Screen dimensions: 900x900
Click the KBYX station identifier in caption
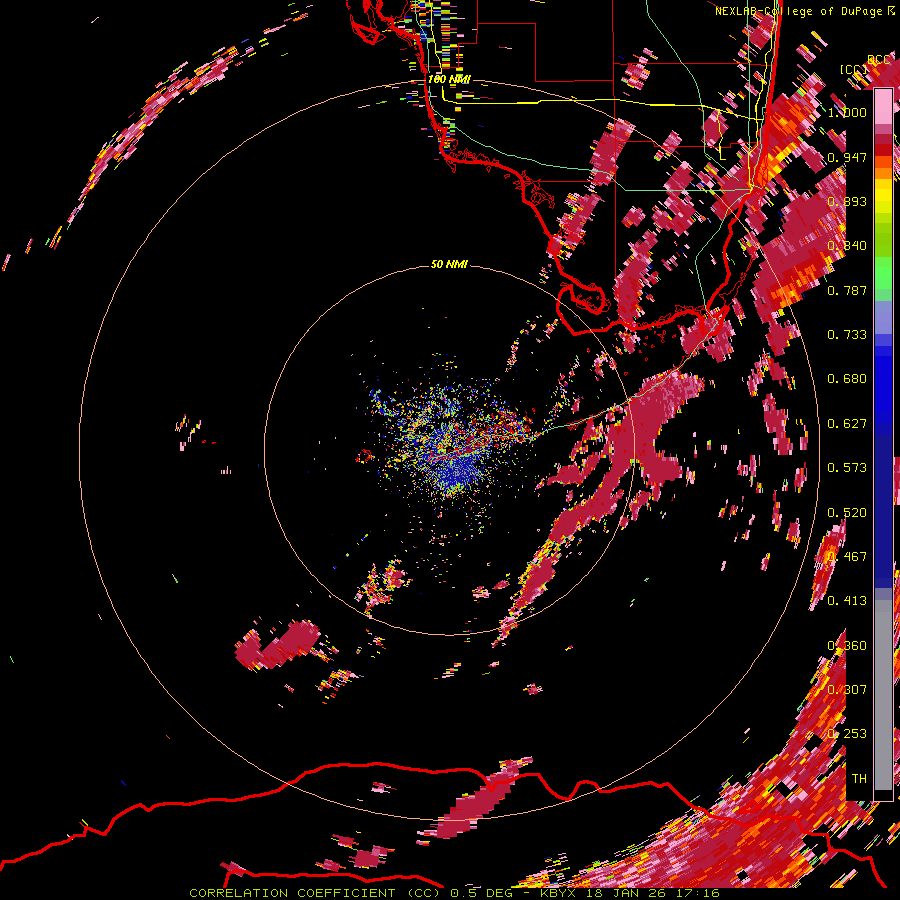559,893
